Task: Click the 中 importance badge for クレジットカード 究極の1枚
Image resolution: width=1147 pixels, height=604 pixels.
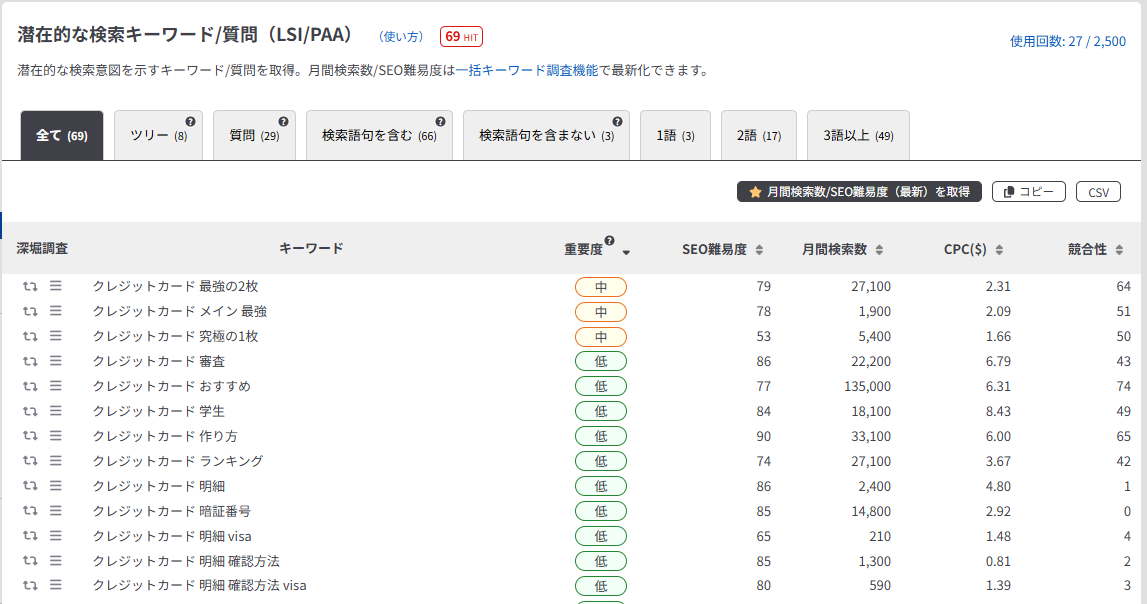Action: click(x=600, y=337)
